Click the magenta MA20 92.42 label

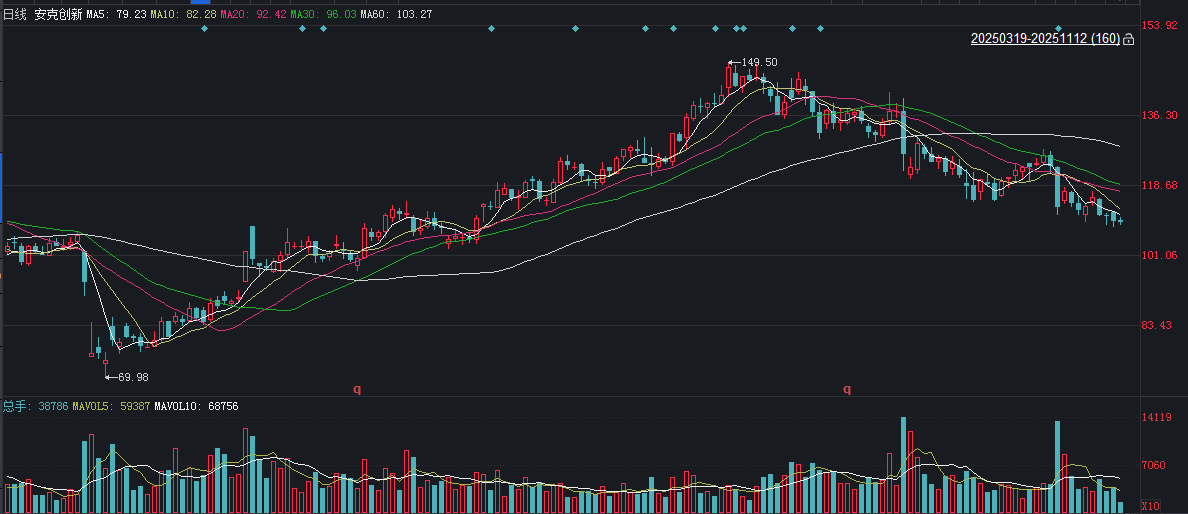point(251,15)
